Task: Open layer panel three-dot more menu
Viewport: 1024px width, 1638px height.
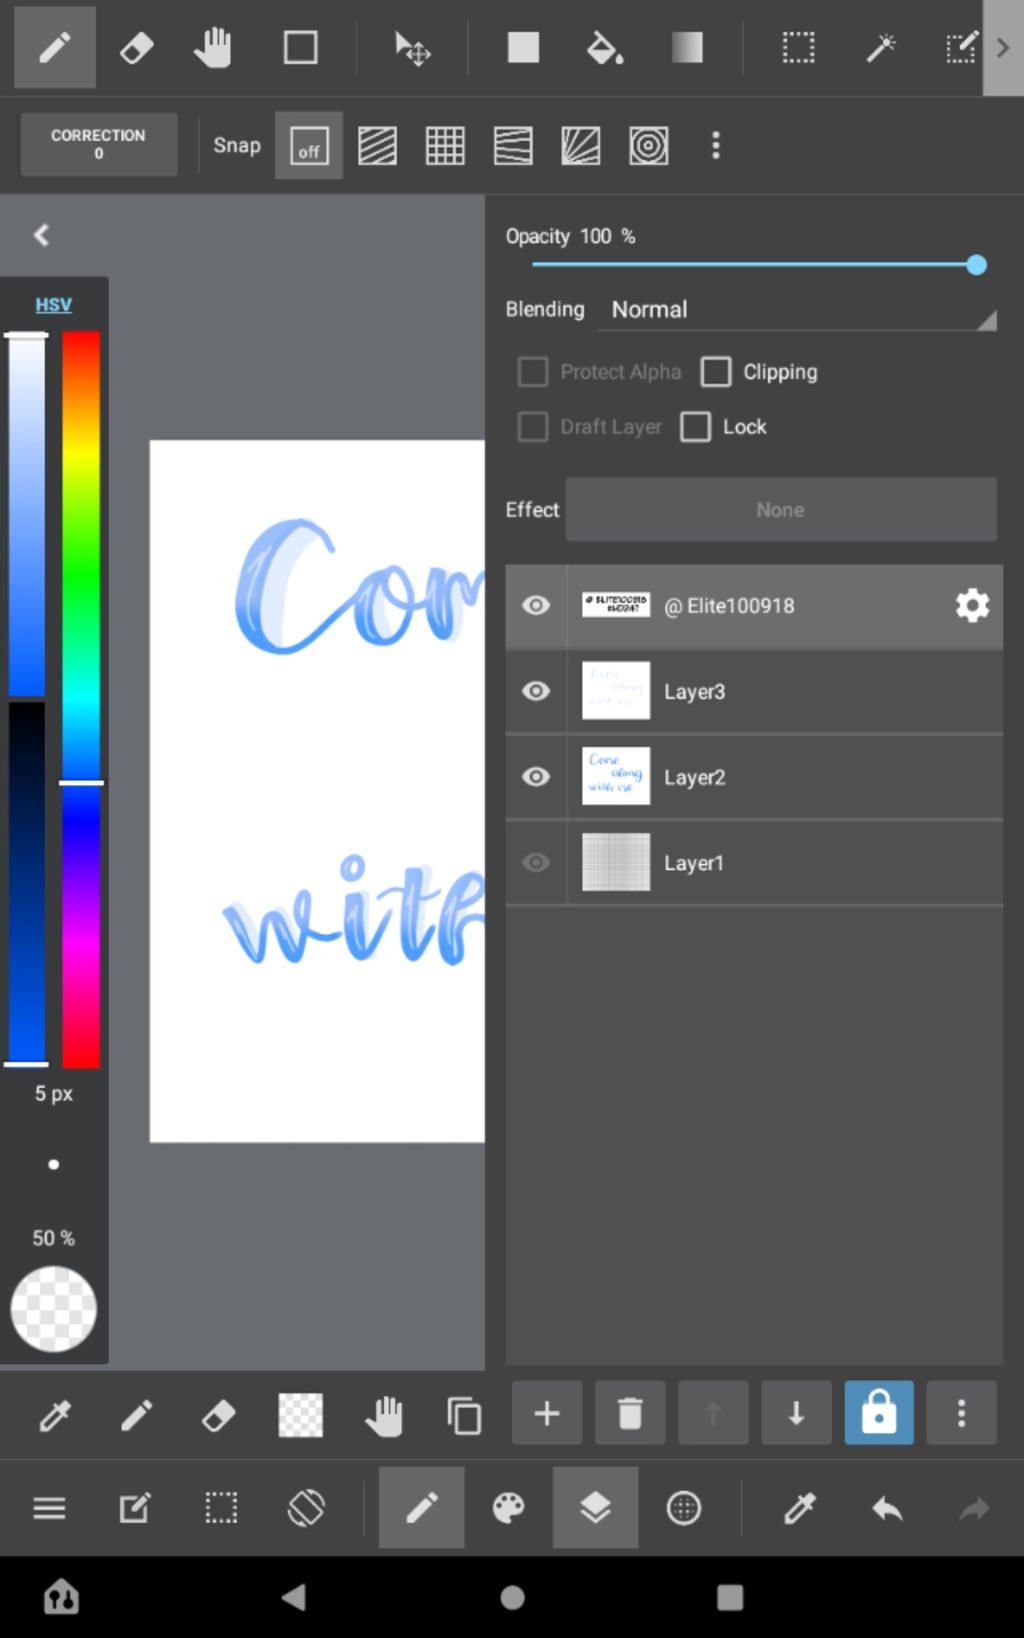Action: [x=961, y=1413]
